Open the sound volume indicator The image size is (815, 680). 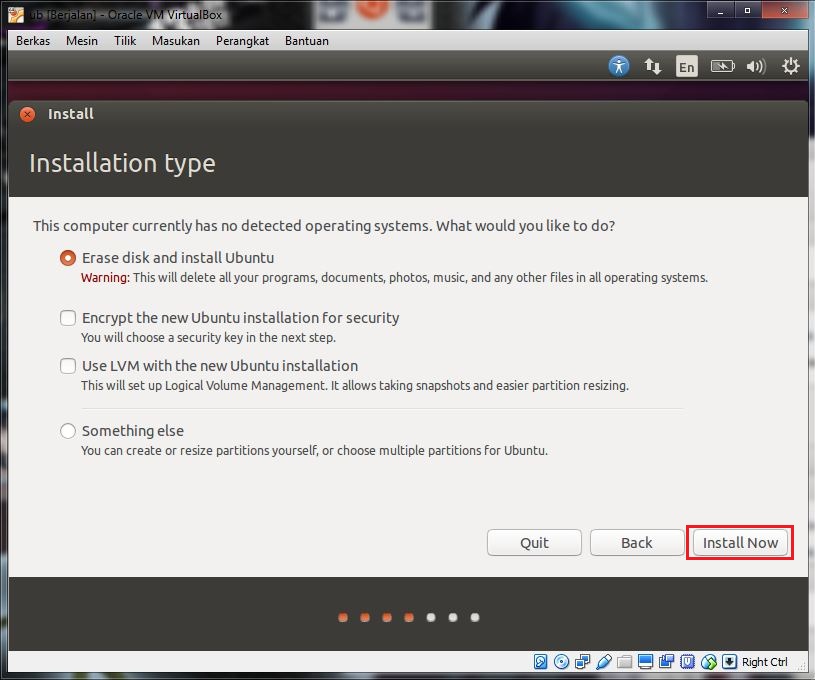(756, 66)
